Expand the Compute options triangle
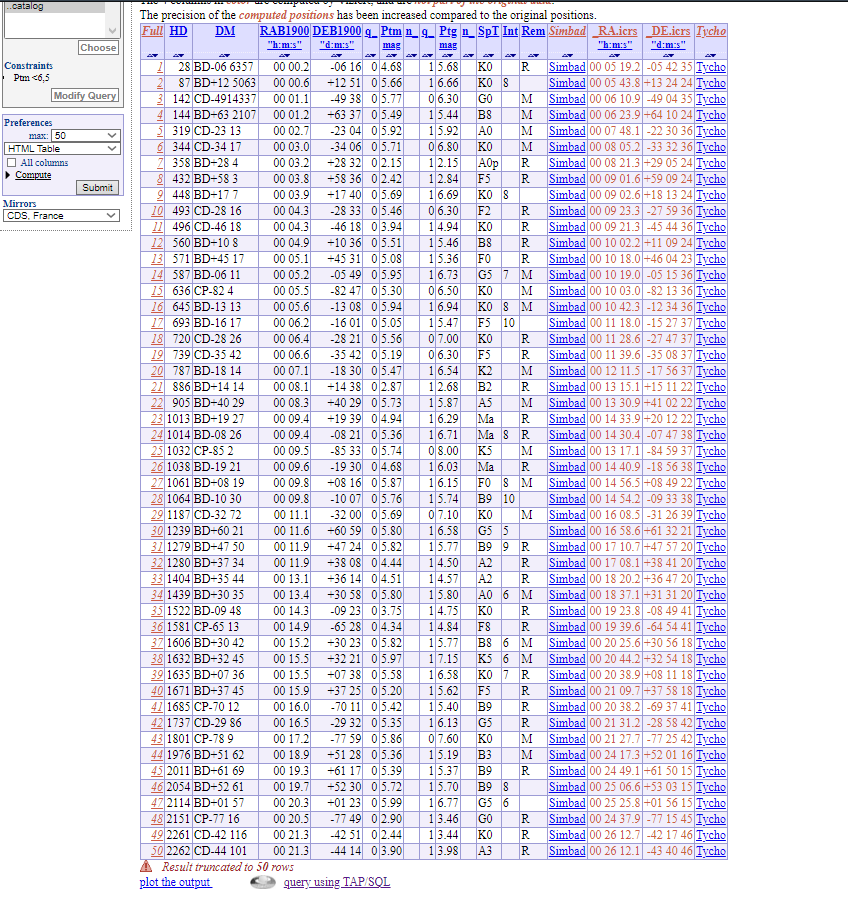The width and height of the screenshot is (848, 904). click(x=8, y=175)
